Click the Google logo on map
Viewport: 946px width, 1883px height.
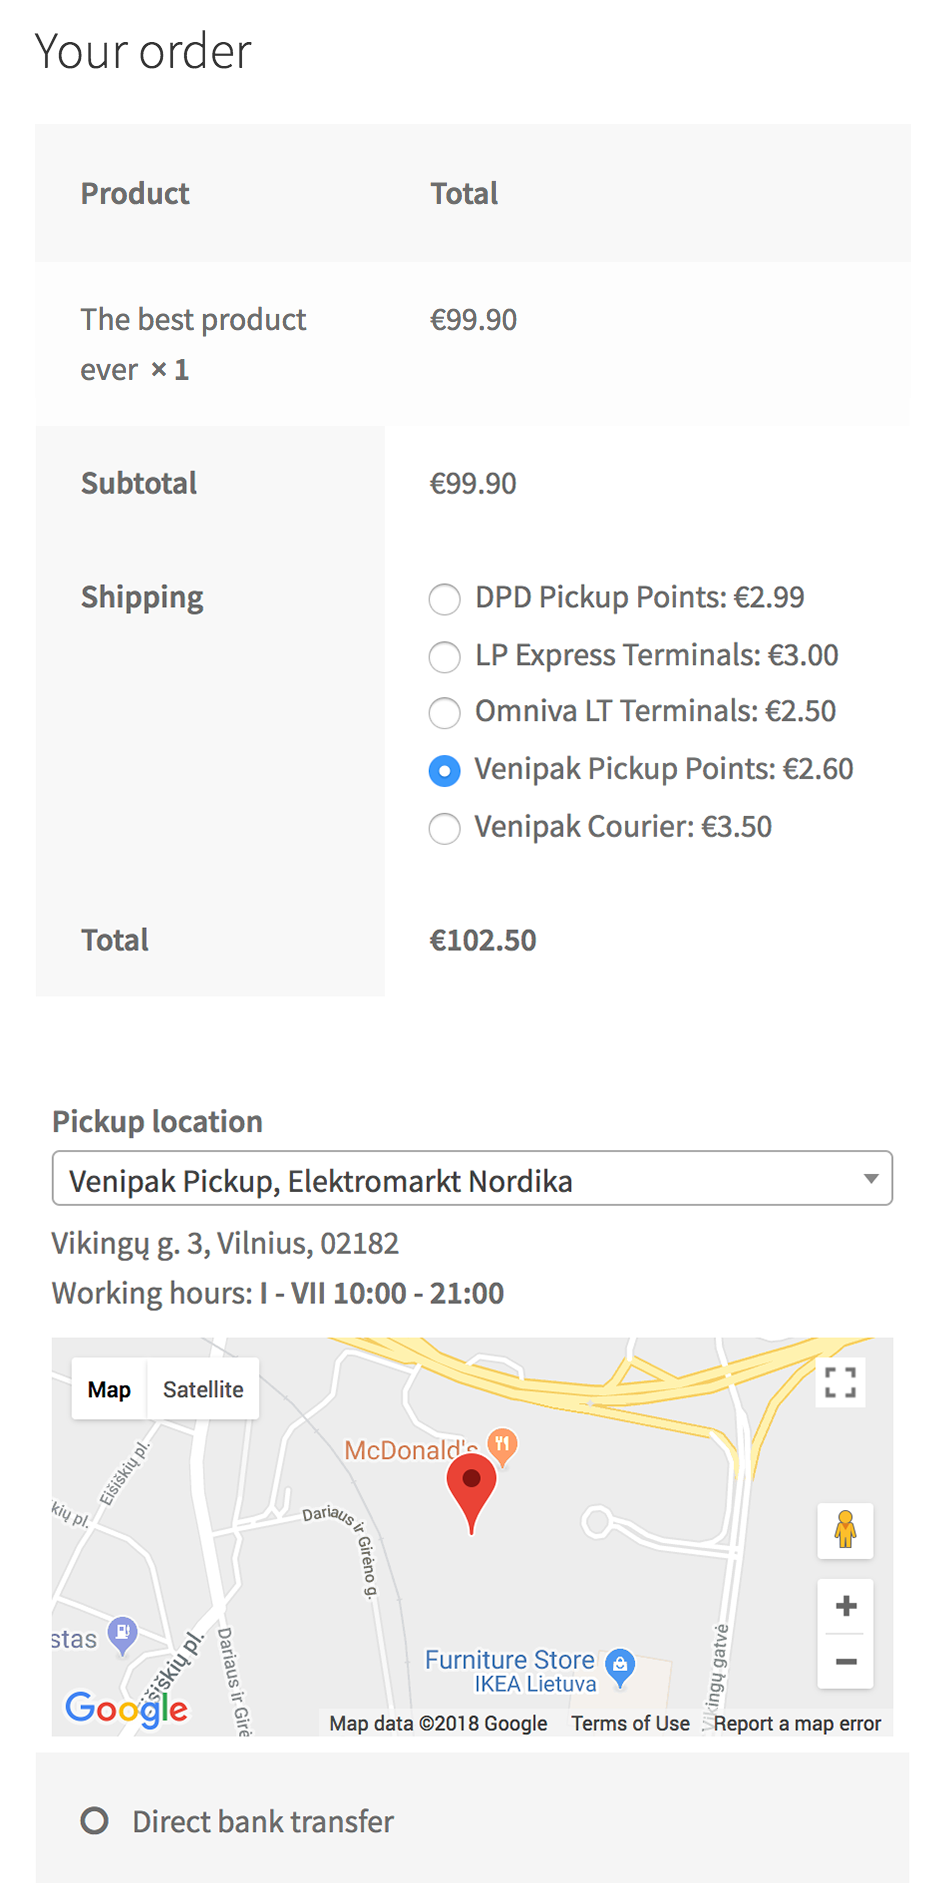coord(126,1708)
